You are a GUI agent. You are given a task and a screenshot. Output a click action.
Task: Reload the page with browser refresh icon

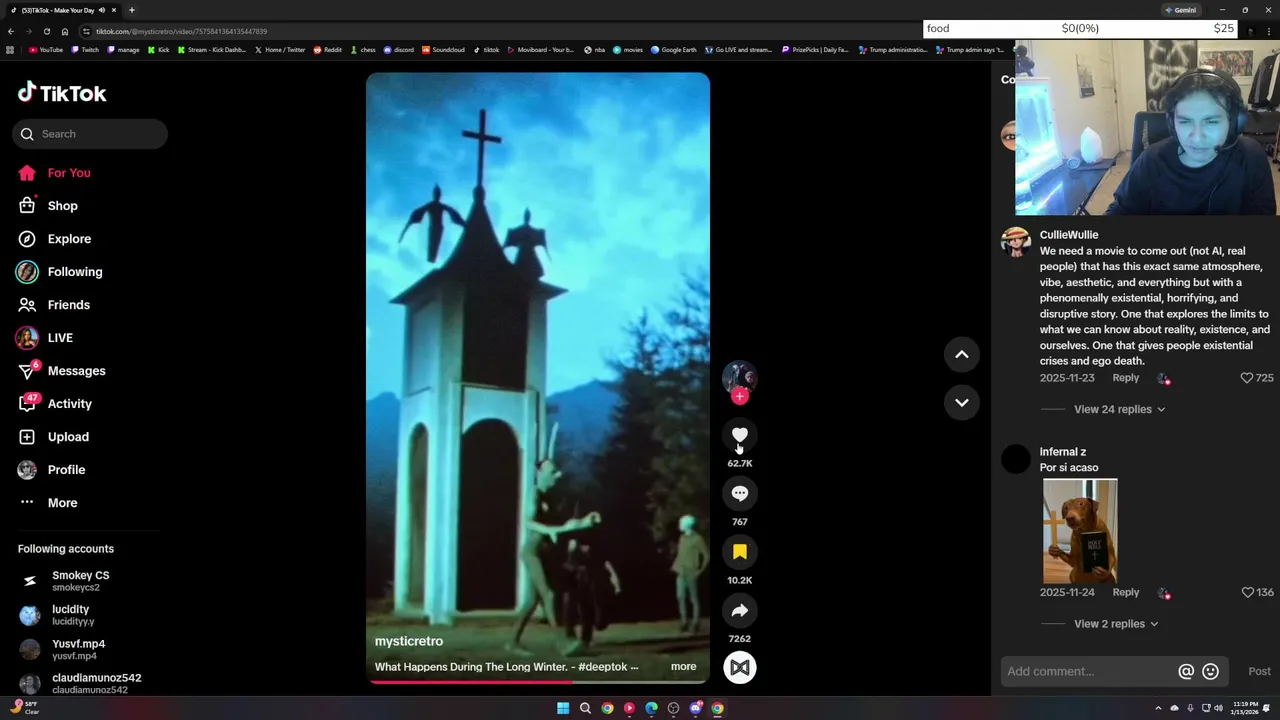pyautogui.click(x=46, y=31)
